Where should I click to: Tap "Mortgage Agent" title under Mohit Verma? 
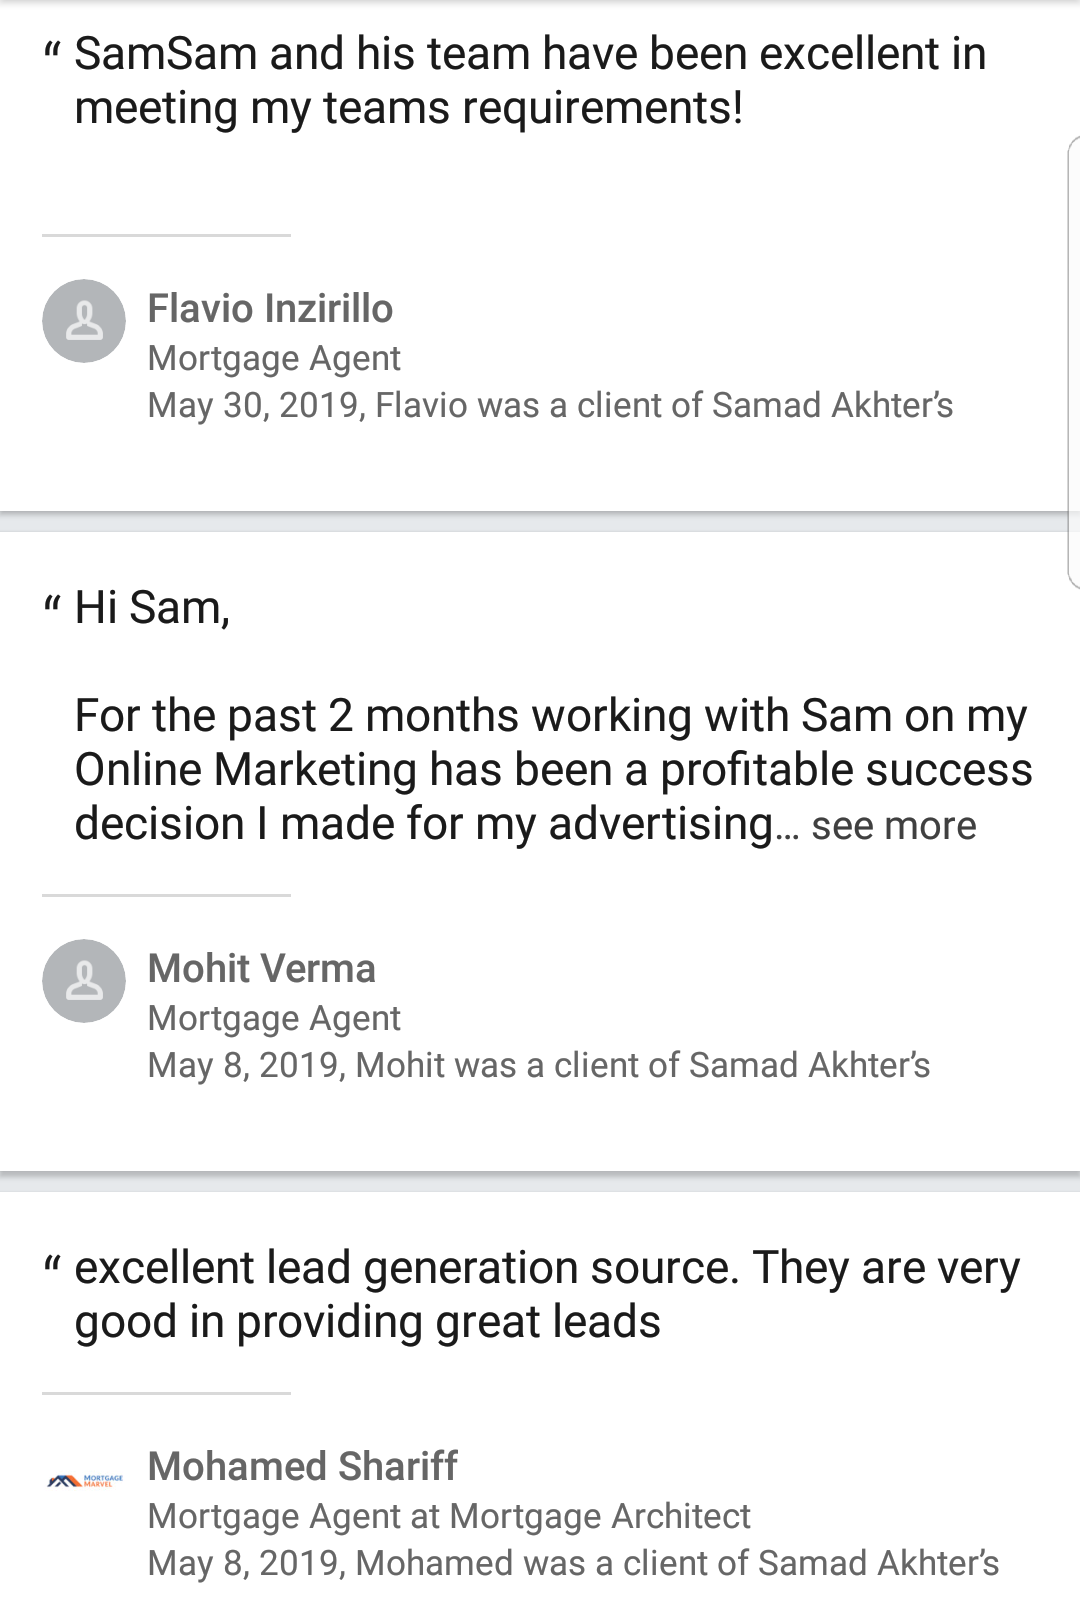[273, 1018]
